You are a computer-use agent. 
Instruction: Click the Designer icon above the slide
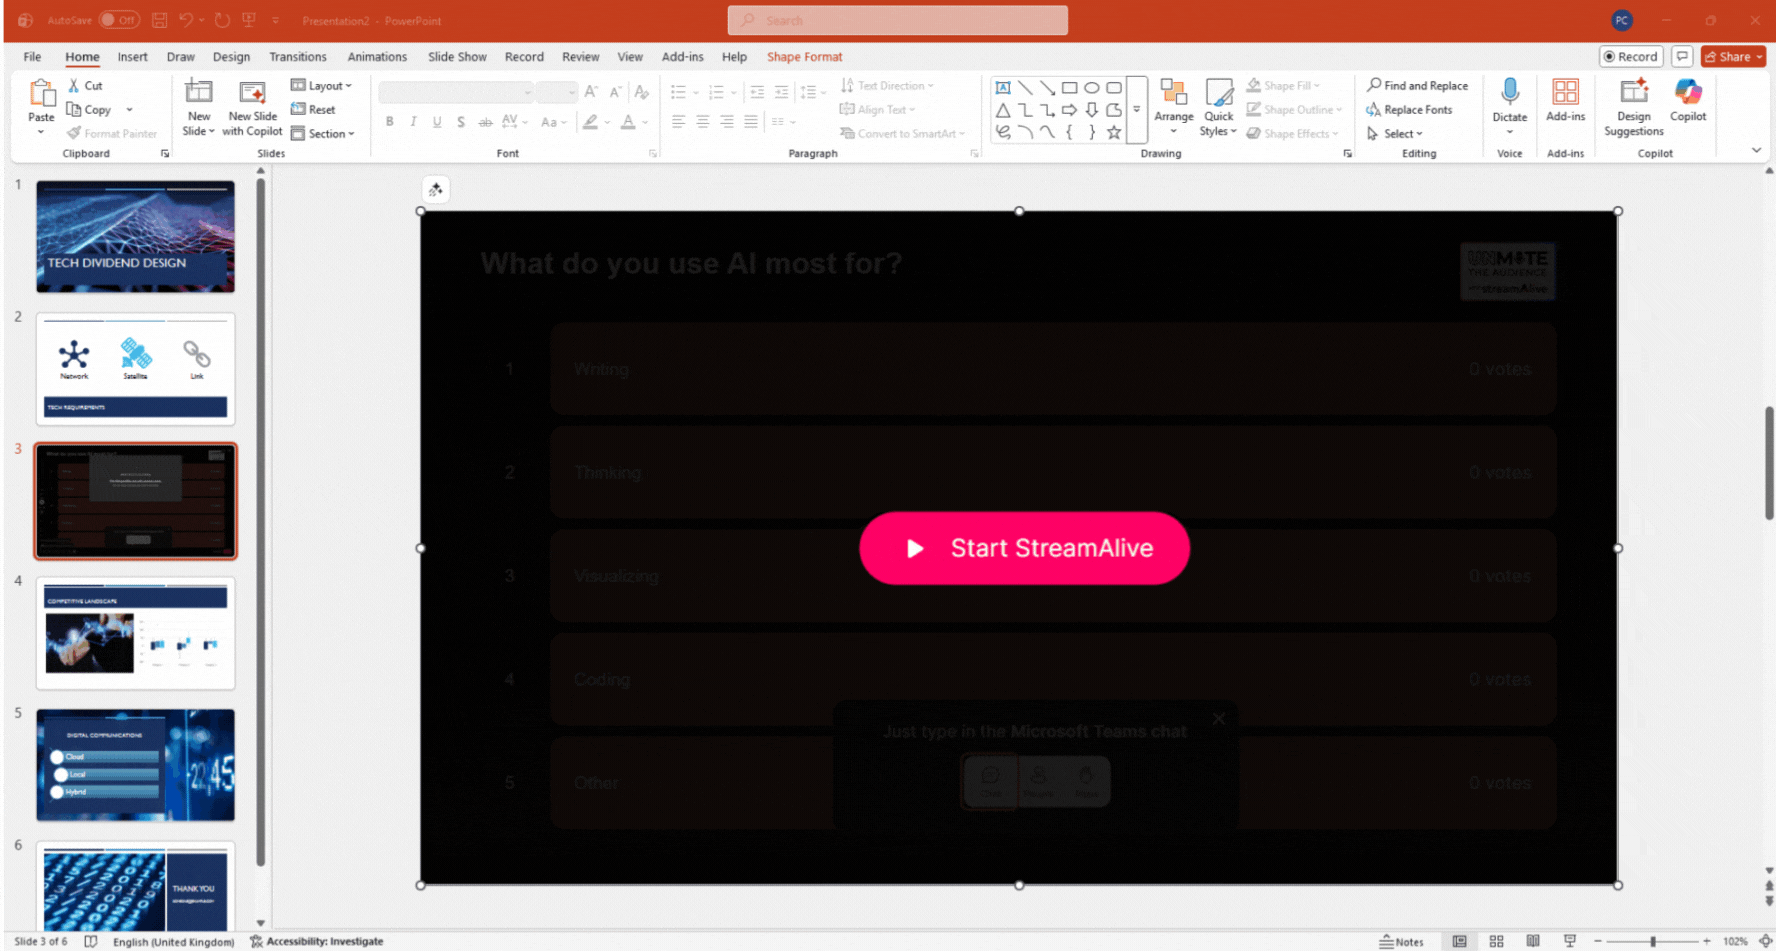tap(435, 190)
